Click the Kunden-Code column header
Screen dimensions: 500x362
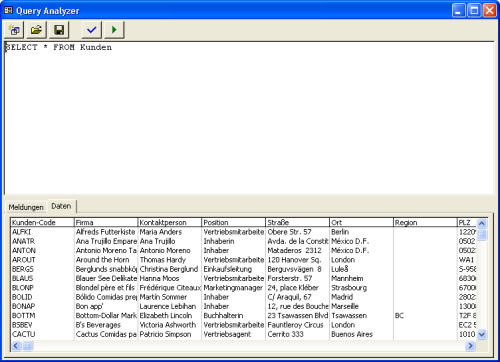(42, 222)
